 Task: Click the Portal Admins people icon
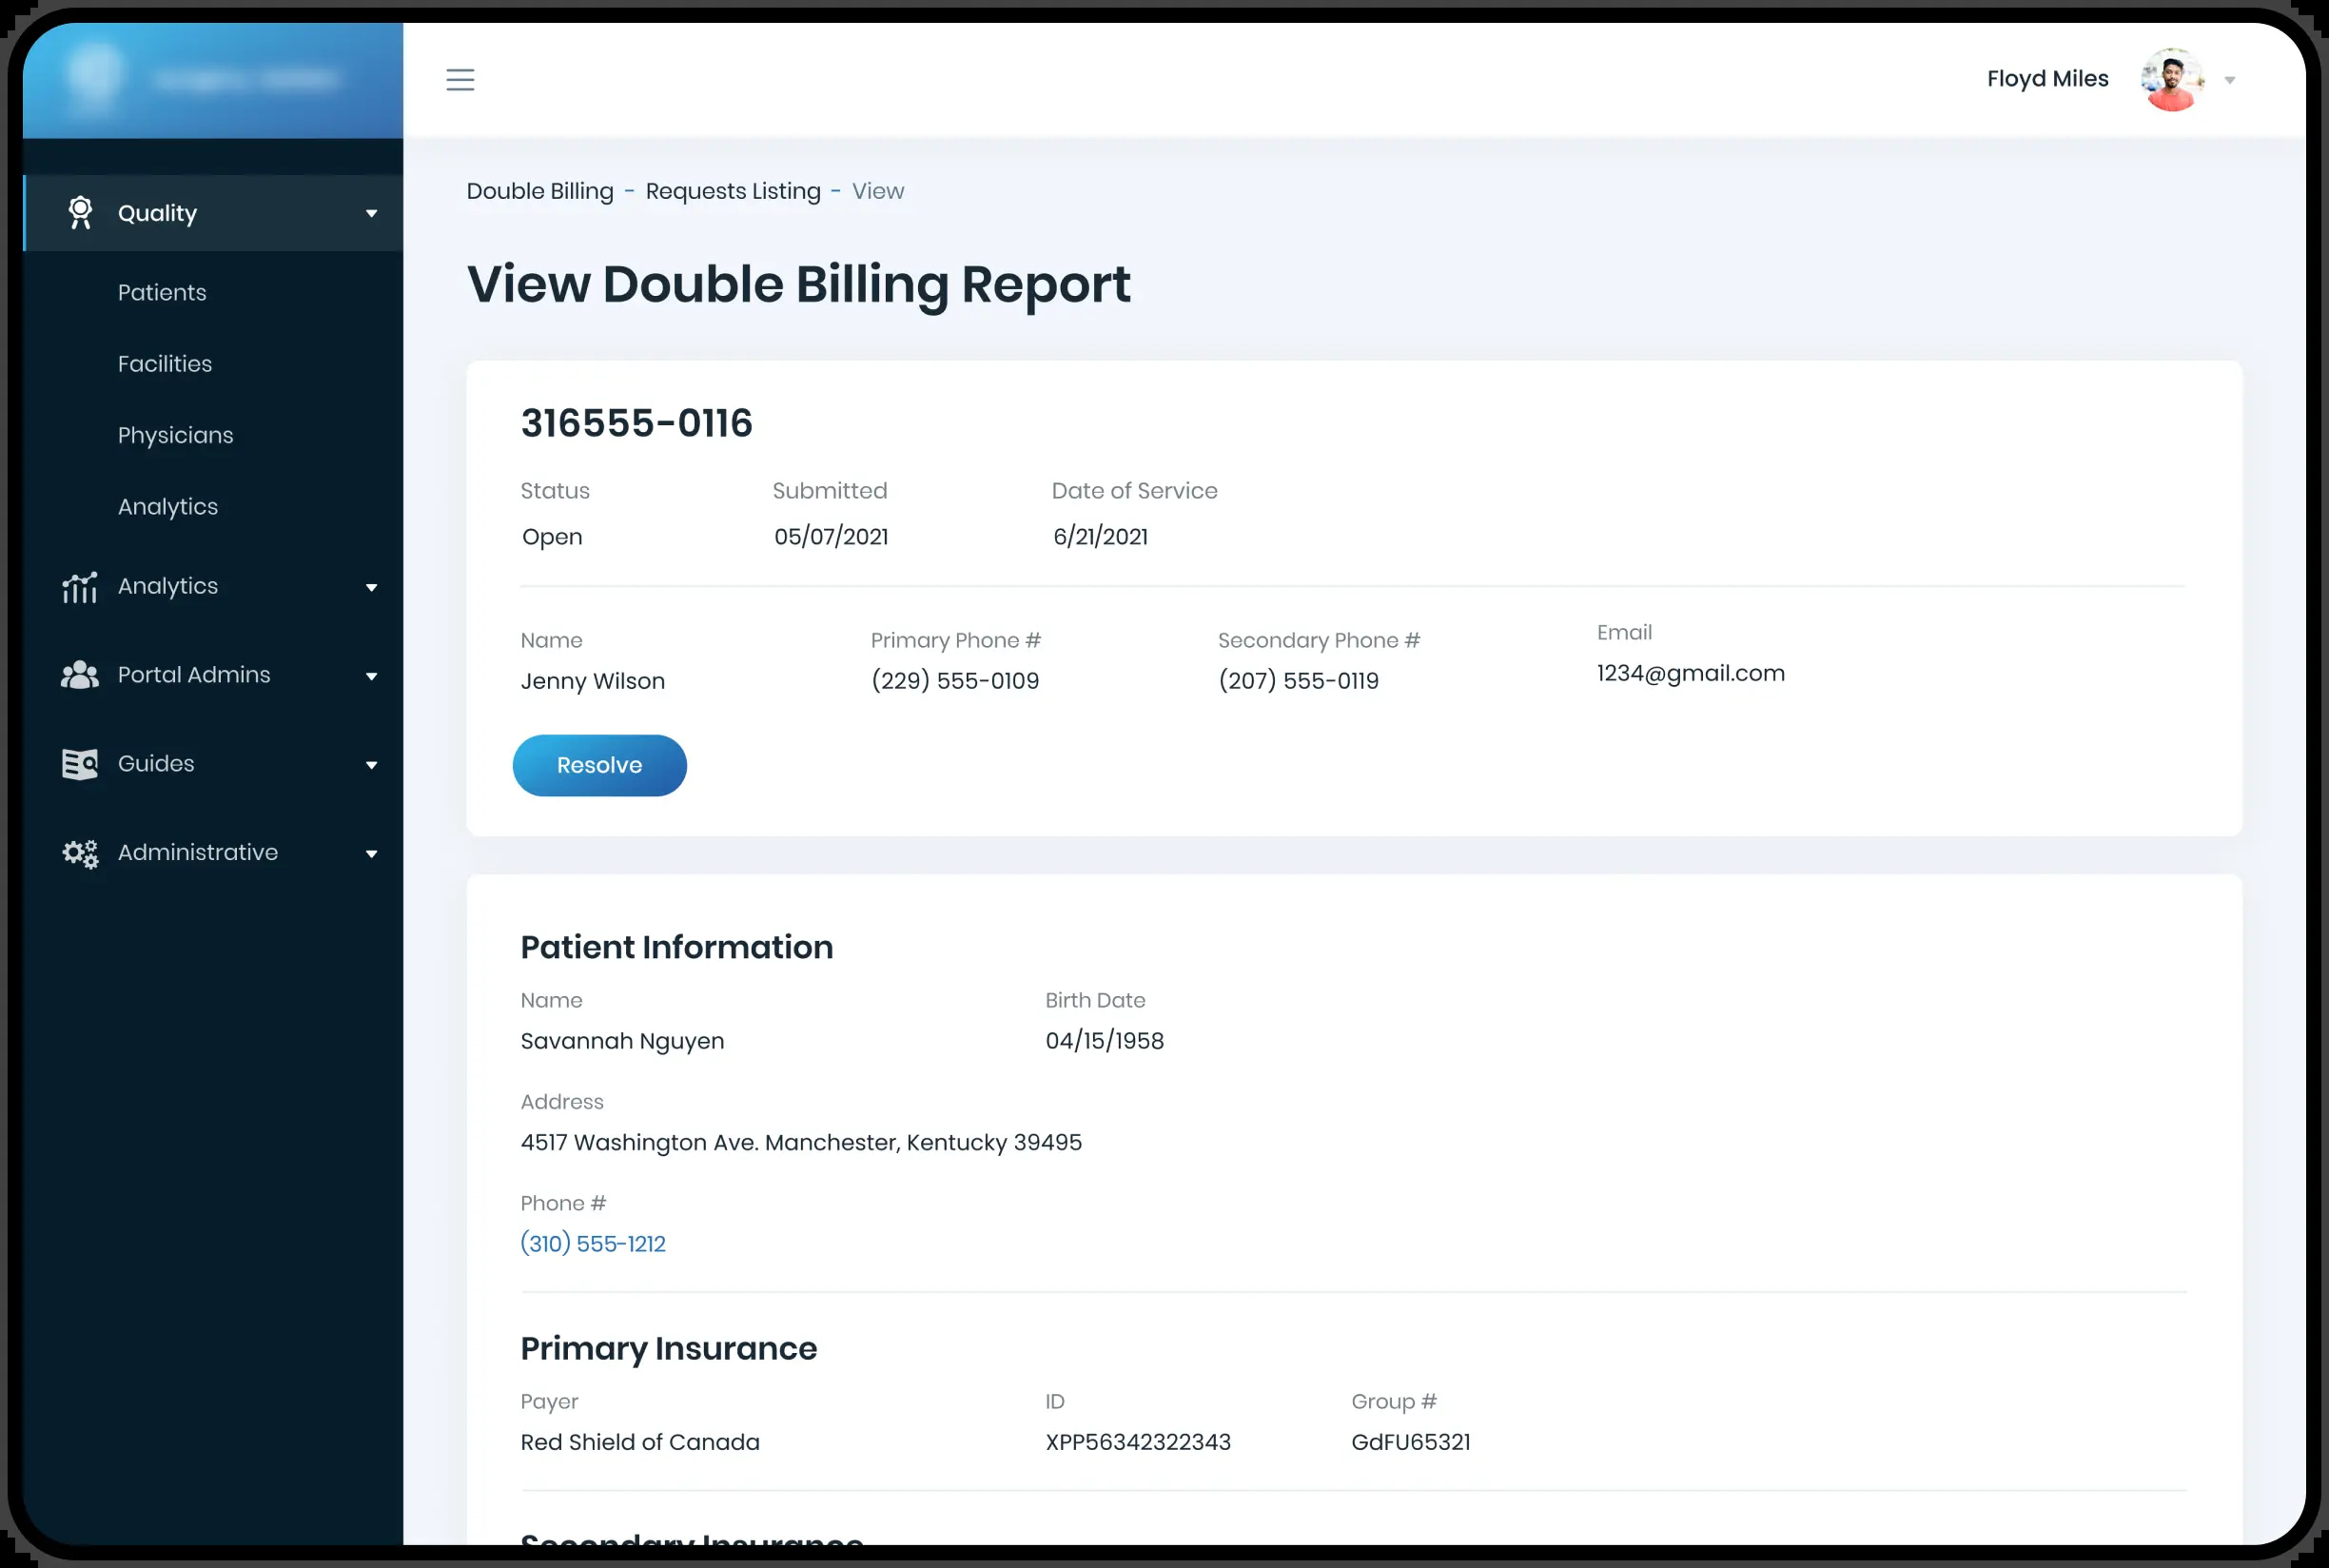click(x=80, y=675)
